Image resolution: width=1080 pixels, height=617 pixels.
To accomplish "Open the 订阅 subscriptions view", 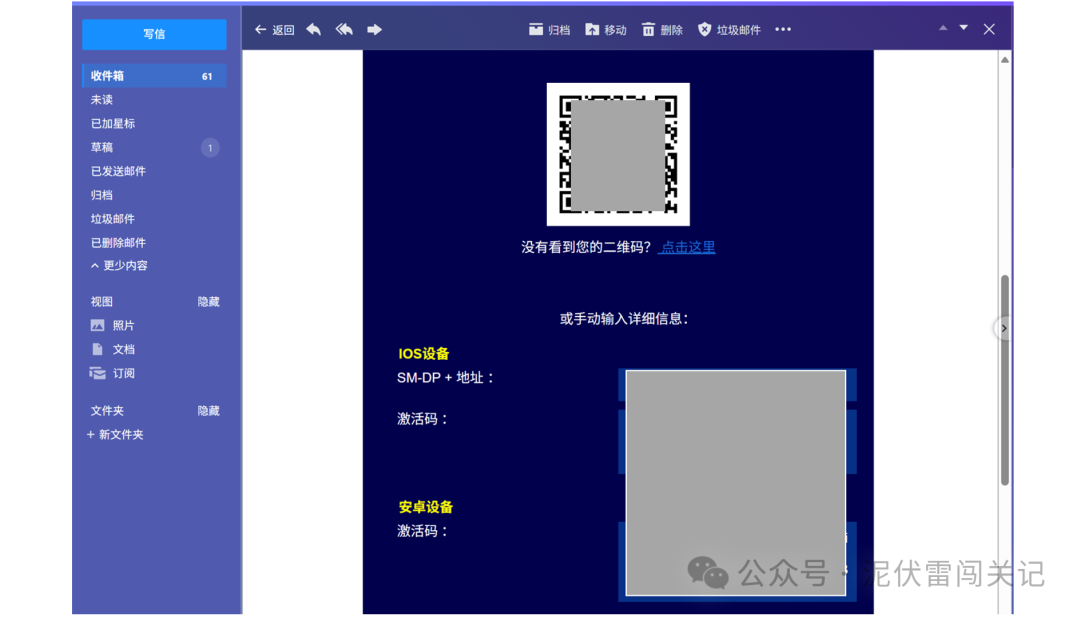I will [113, 373].
